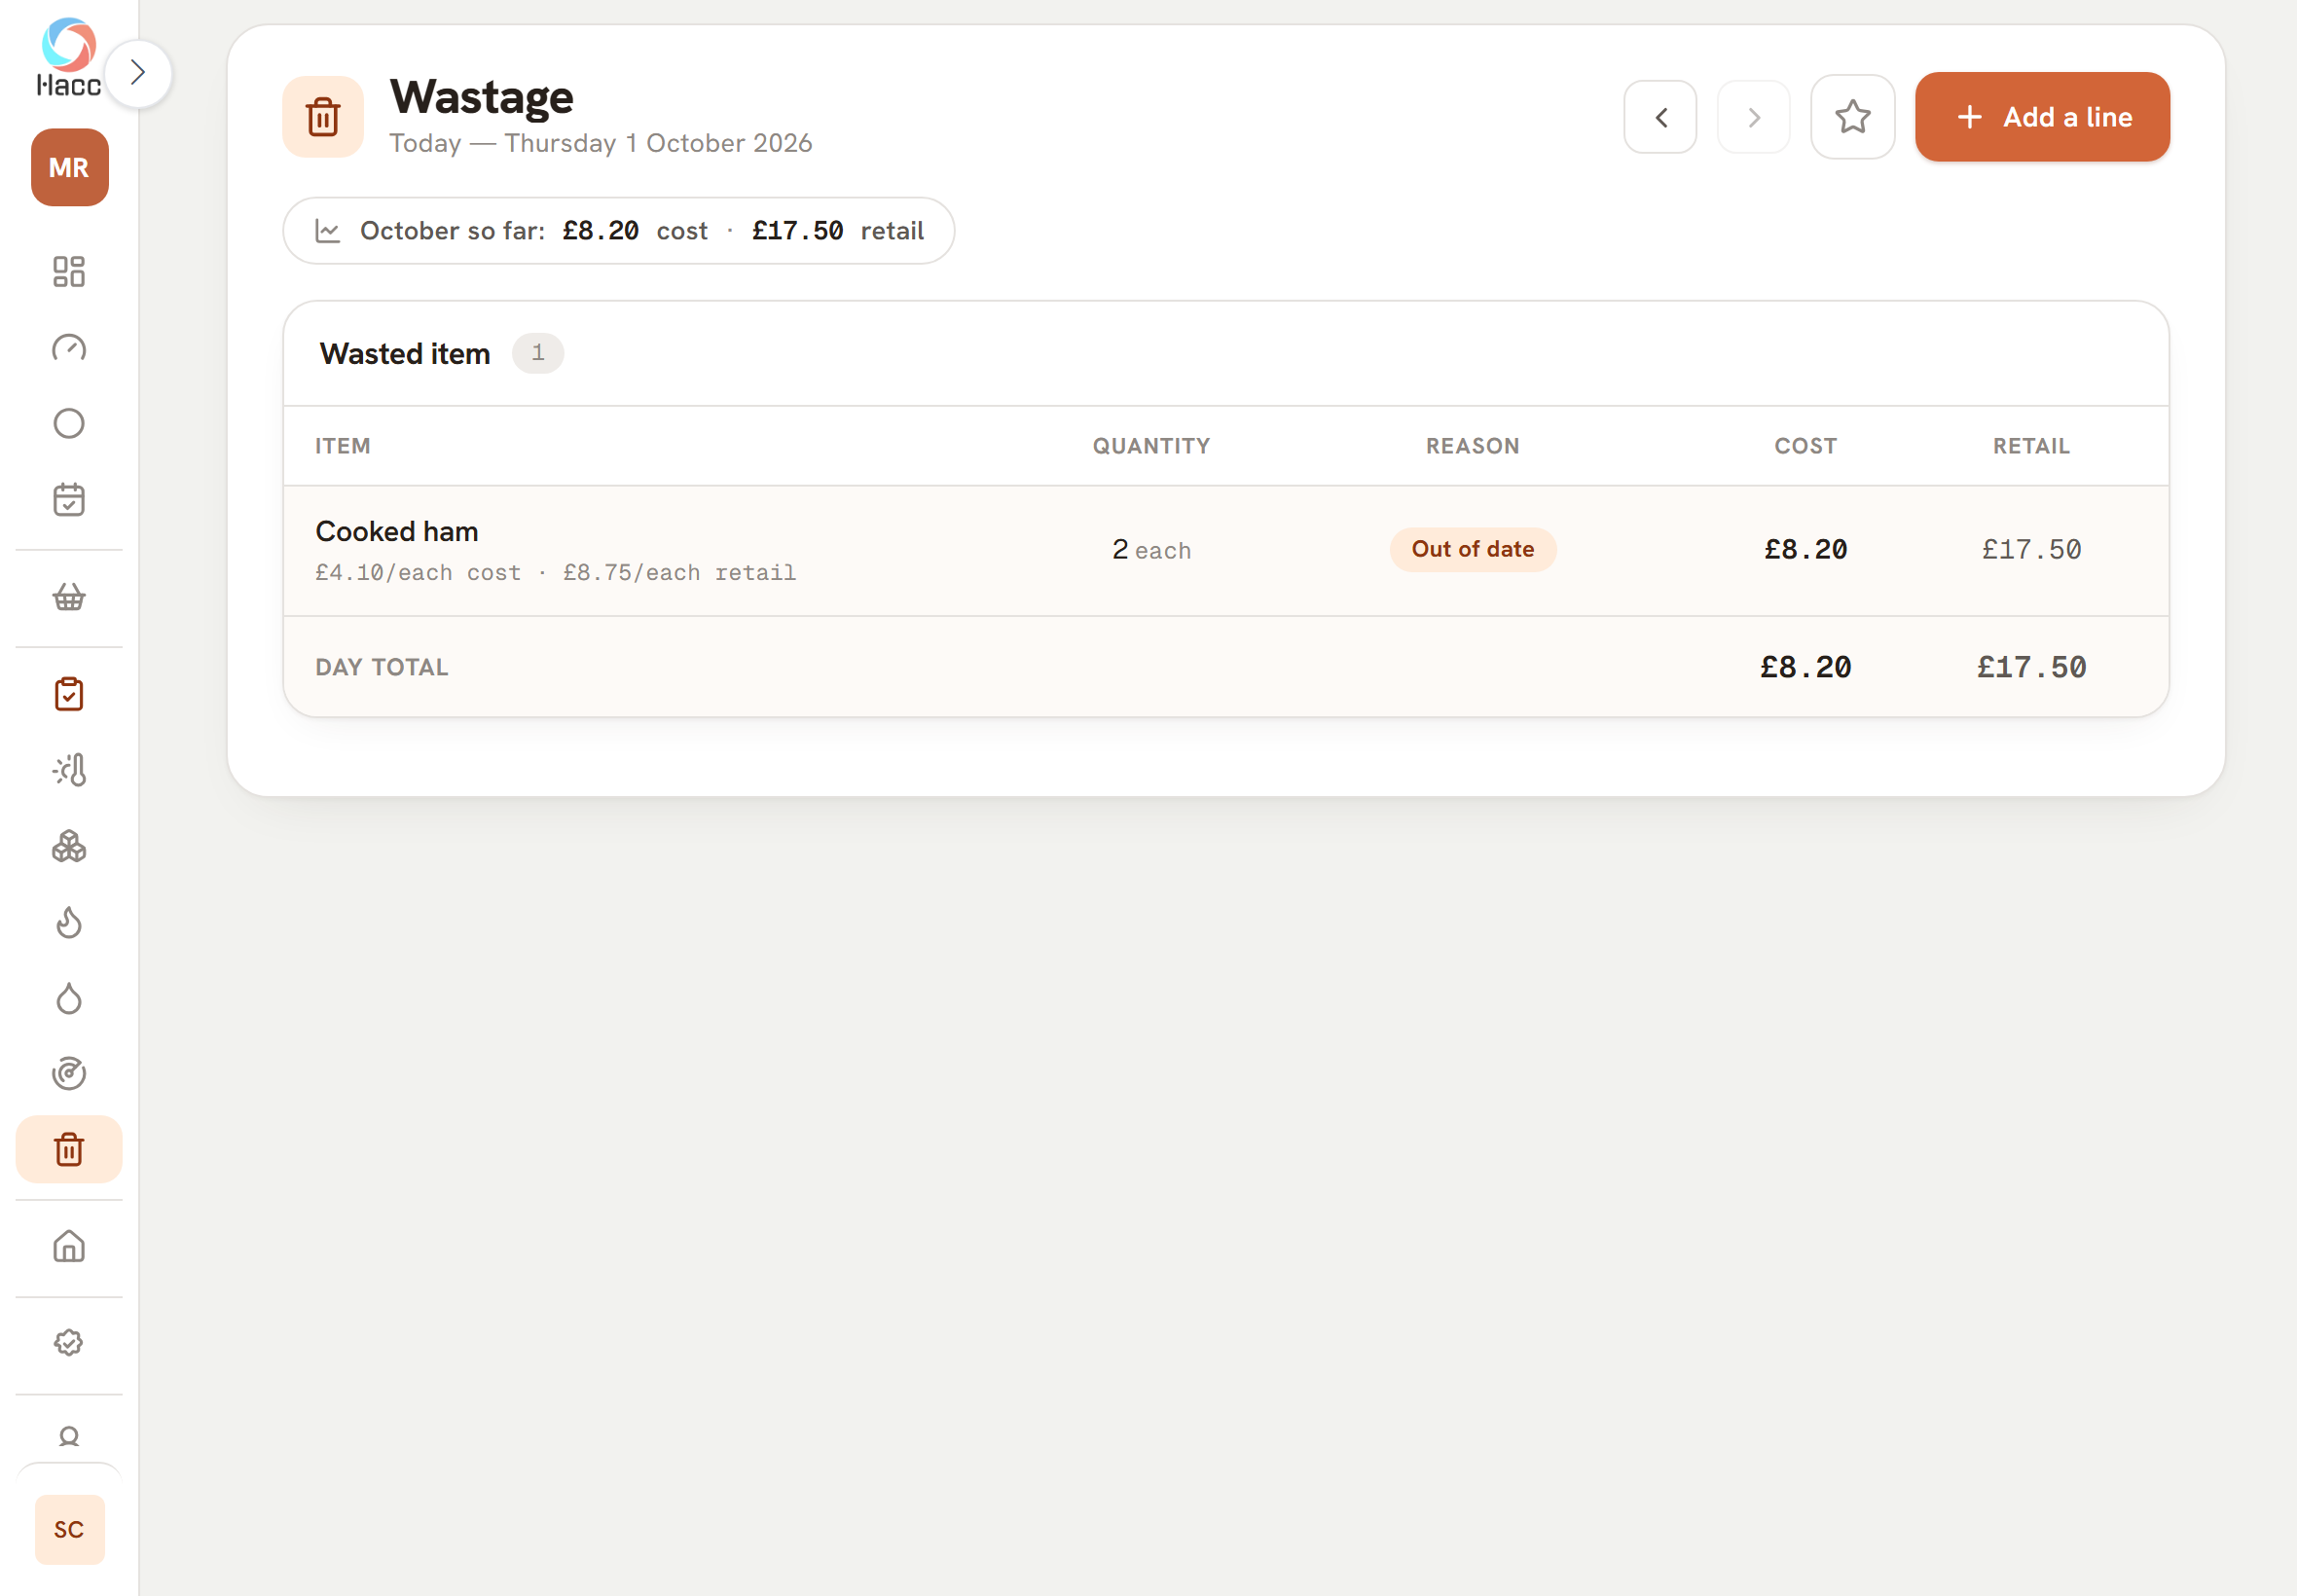Click the QUANTITY column header
The height and width of the screenshot is (1596, 2297).
click(1151, 447)
